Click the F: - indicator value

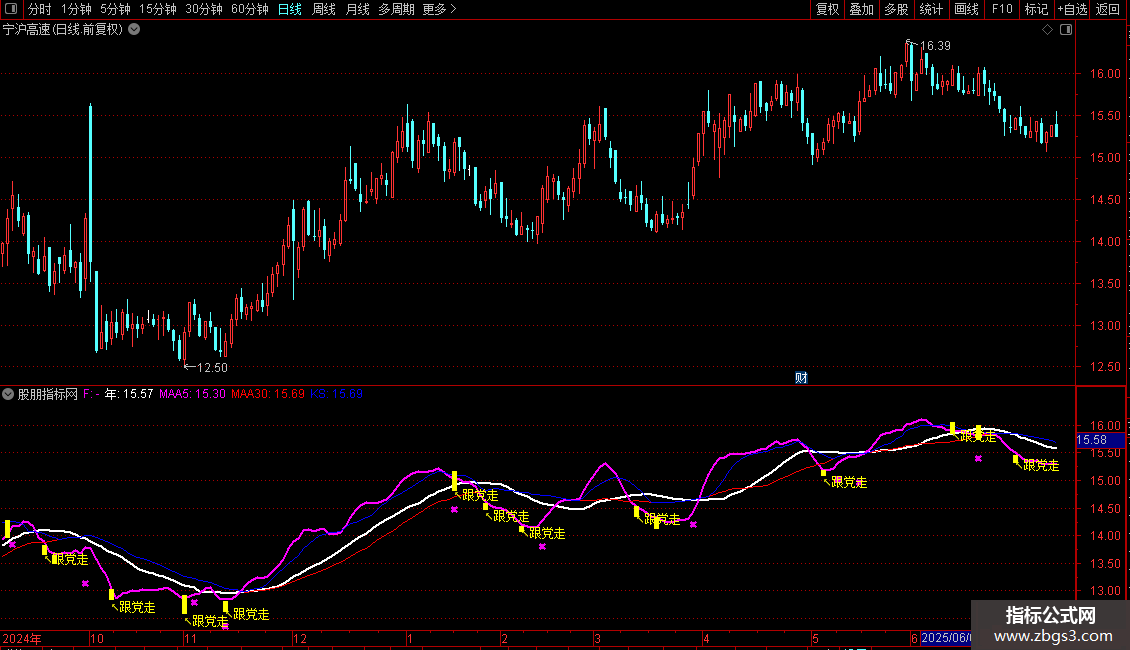pyautogui.click(x=92, y=394)
